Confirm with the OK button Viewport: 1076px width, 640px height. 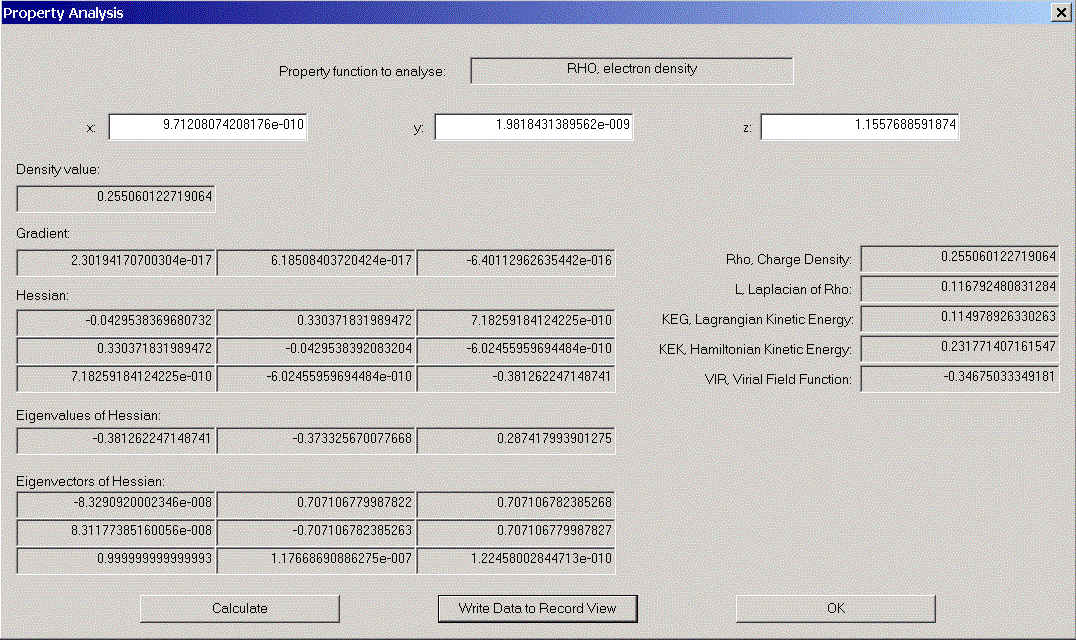click(836, 608)
